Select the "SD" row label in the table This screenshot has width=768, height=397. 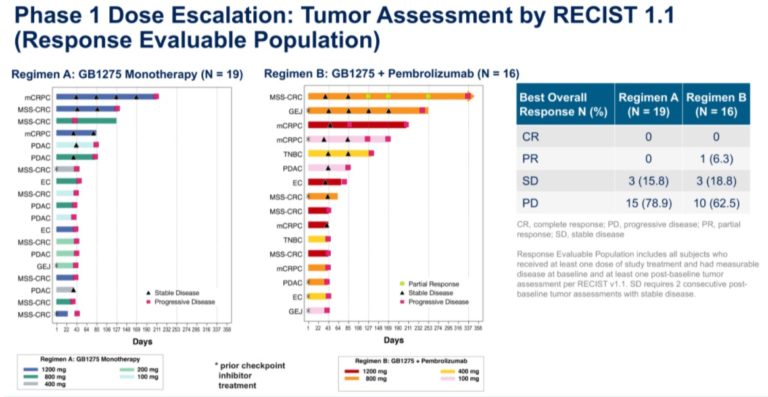[530, 181]
